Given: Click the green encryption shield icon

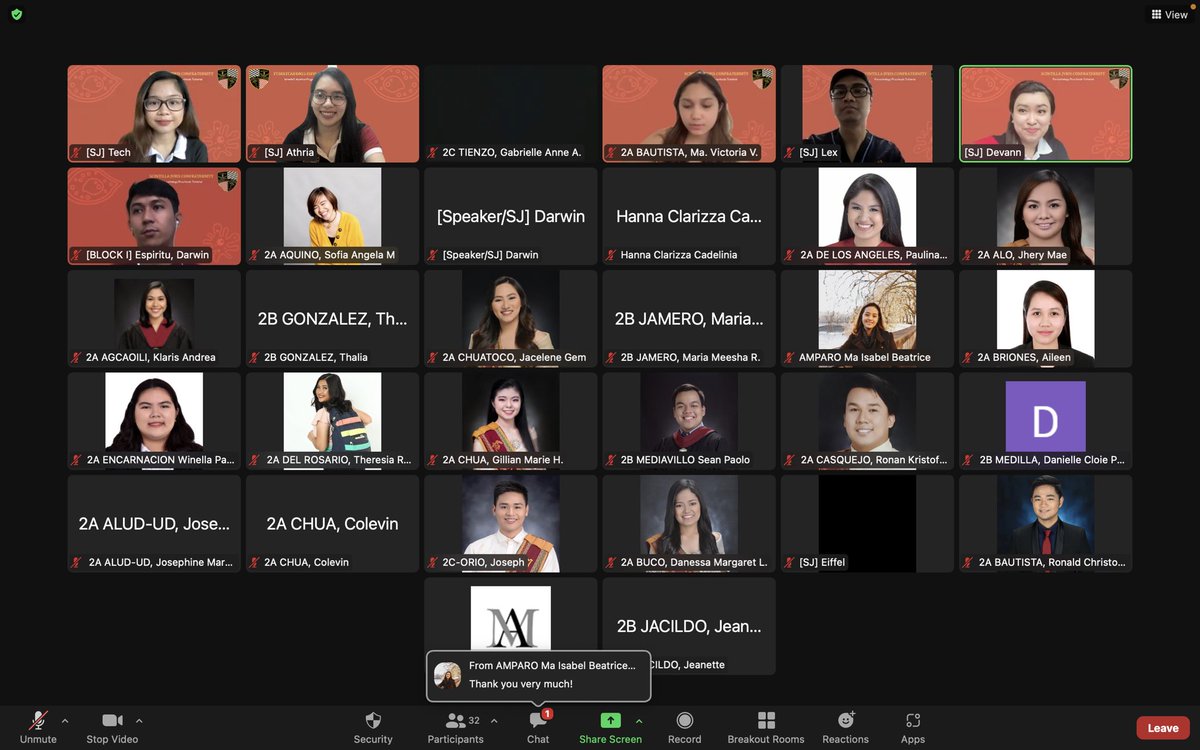Looking at the screenshot, I should coord(16,14).
